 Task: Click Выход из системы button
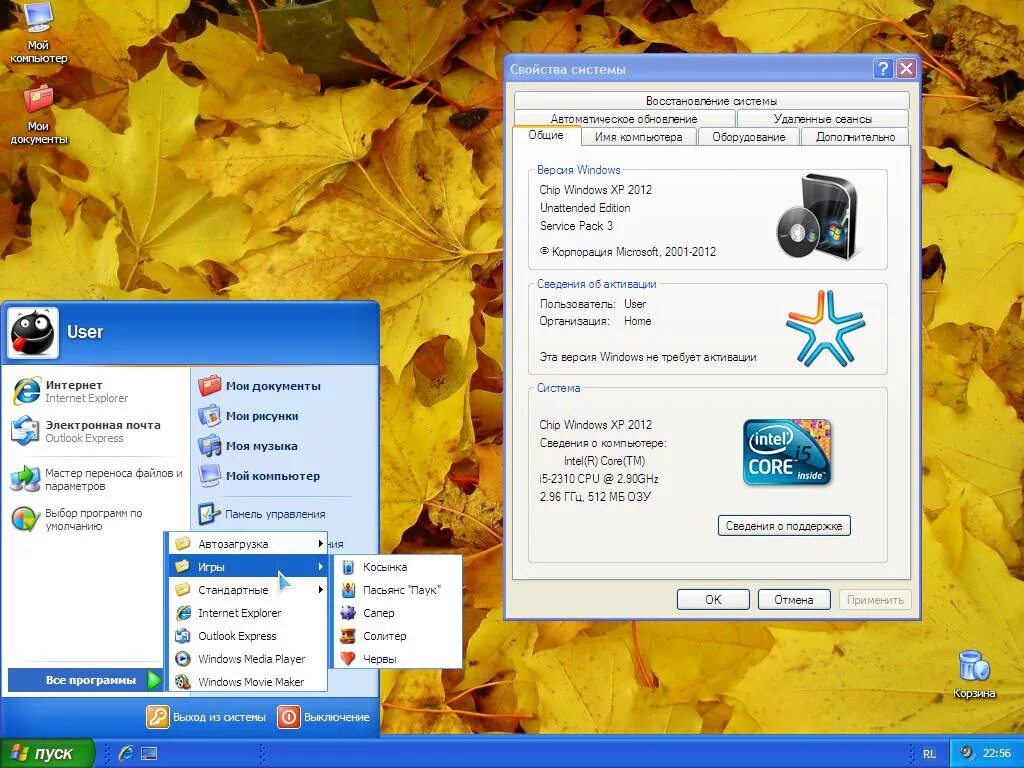tap(206, 716)
